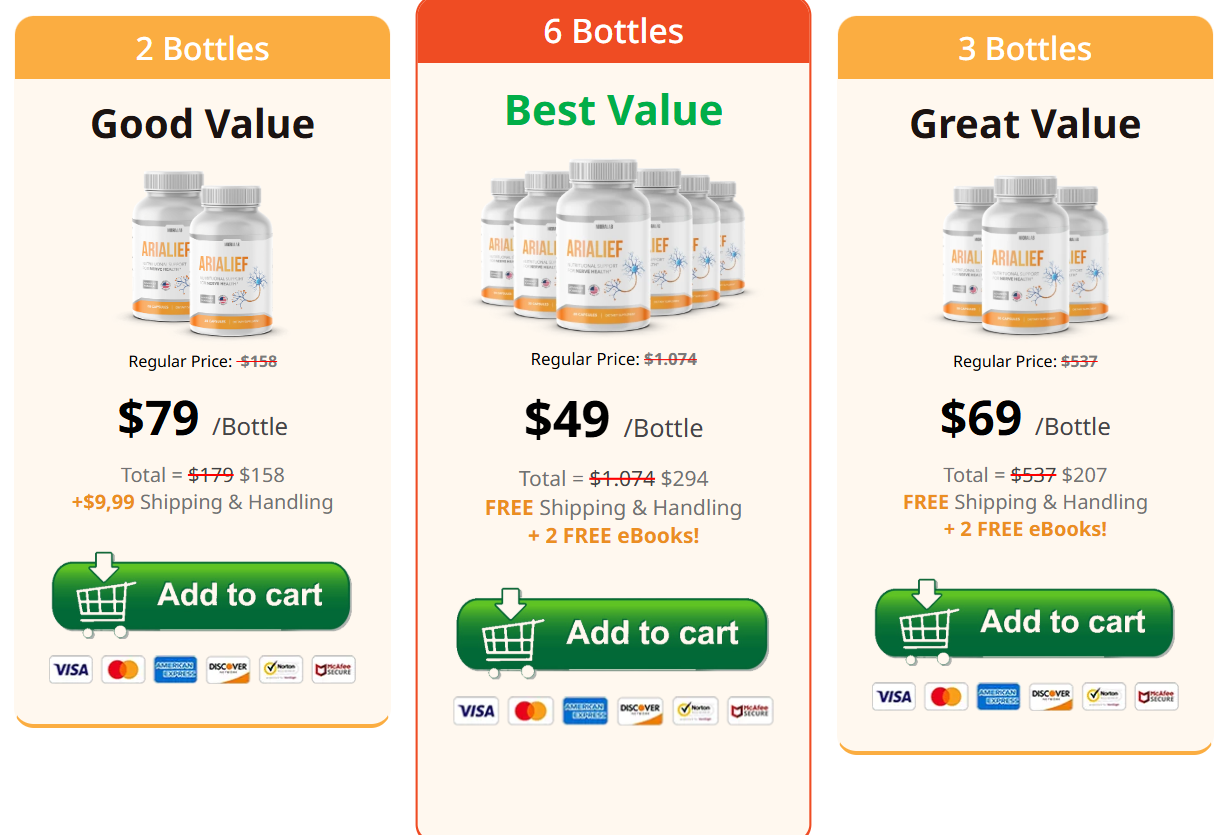Add the 3 Bottles package to cart
This screenshot has width=1223, height=835.
1024,622
